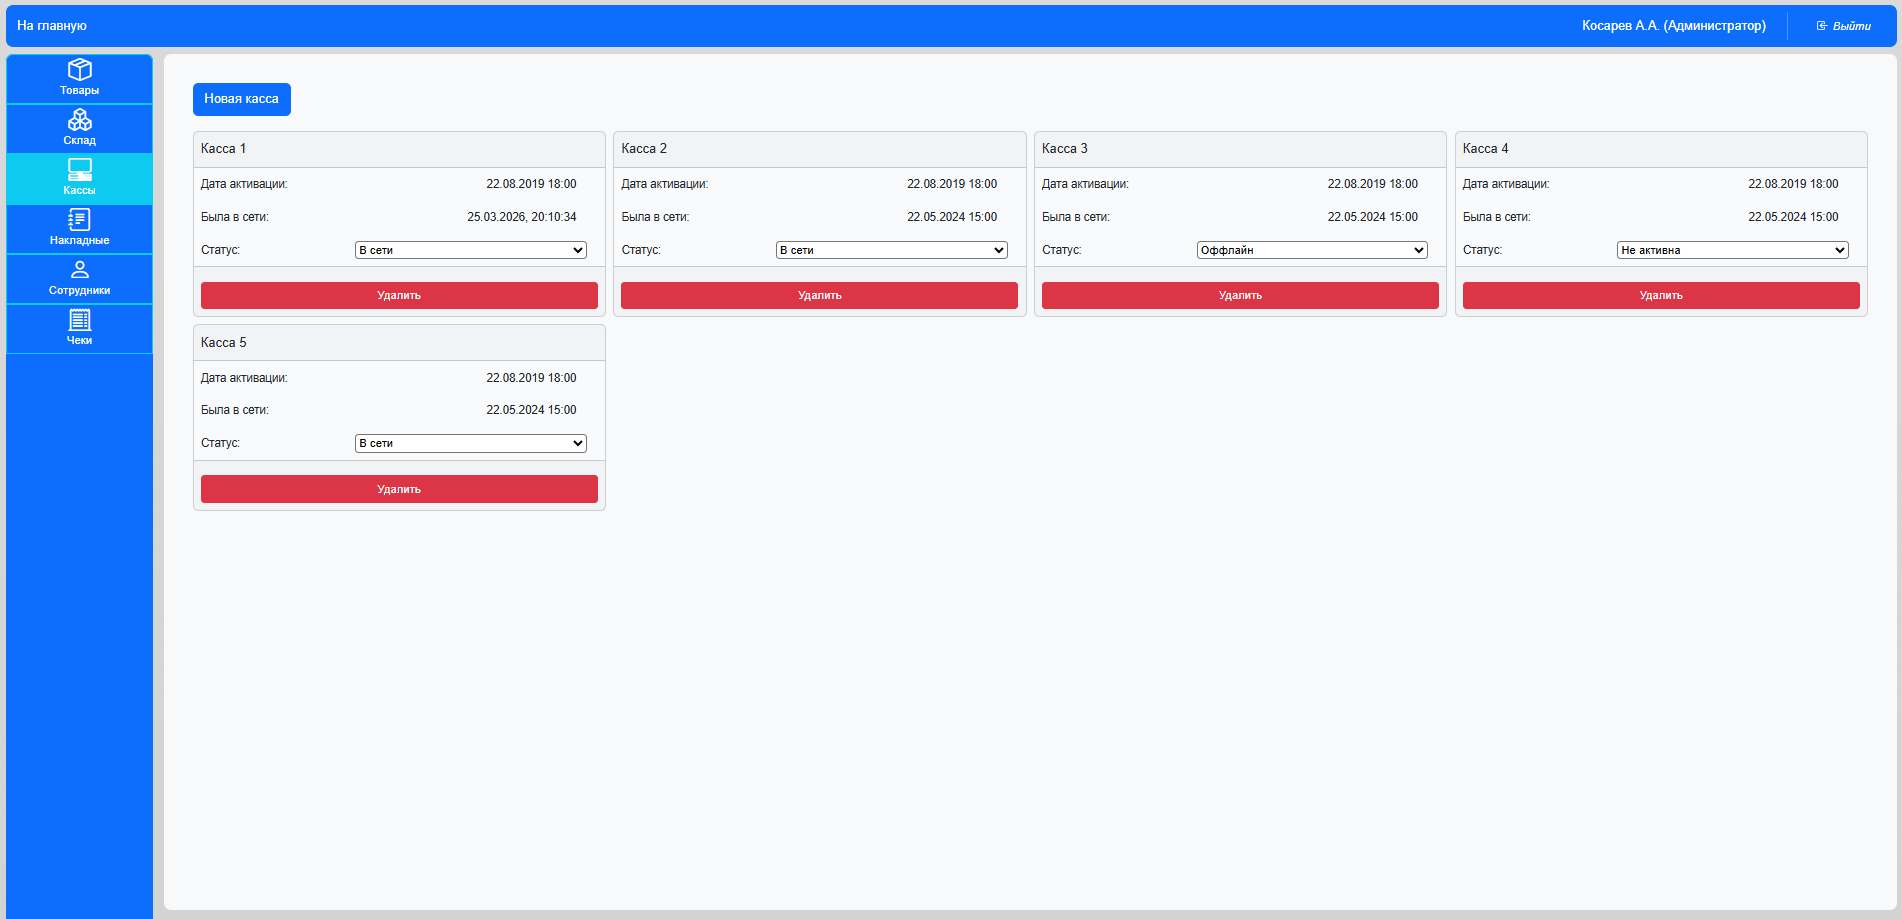Image resolution: width=1902 pixels, height=919 pixels.
Task: Go to На главную in header
Action: coord(52,26)
